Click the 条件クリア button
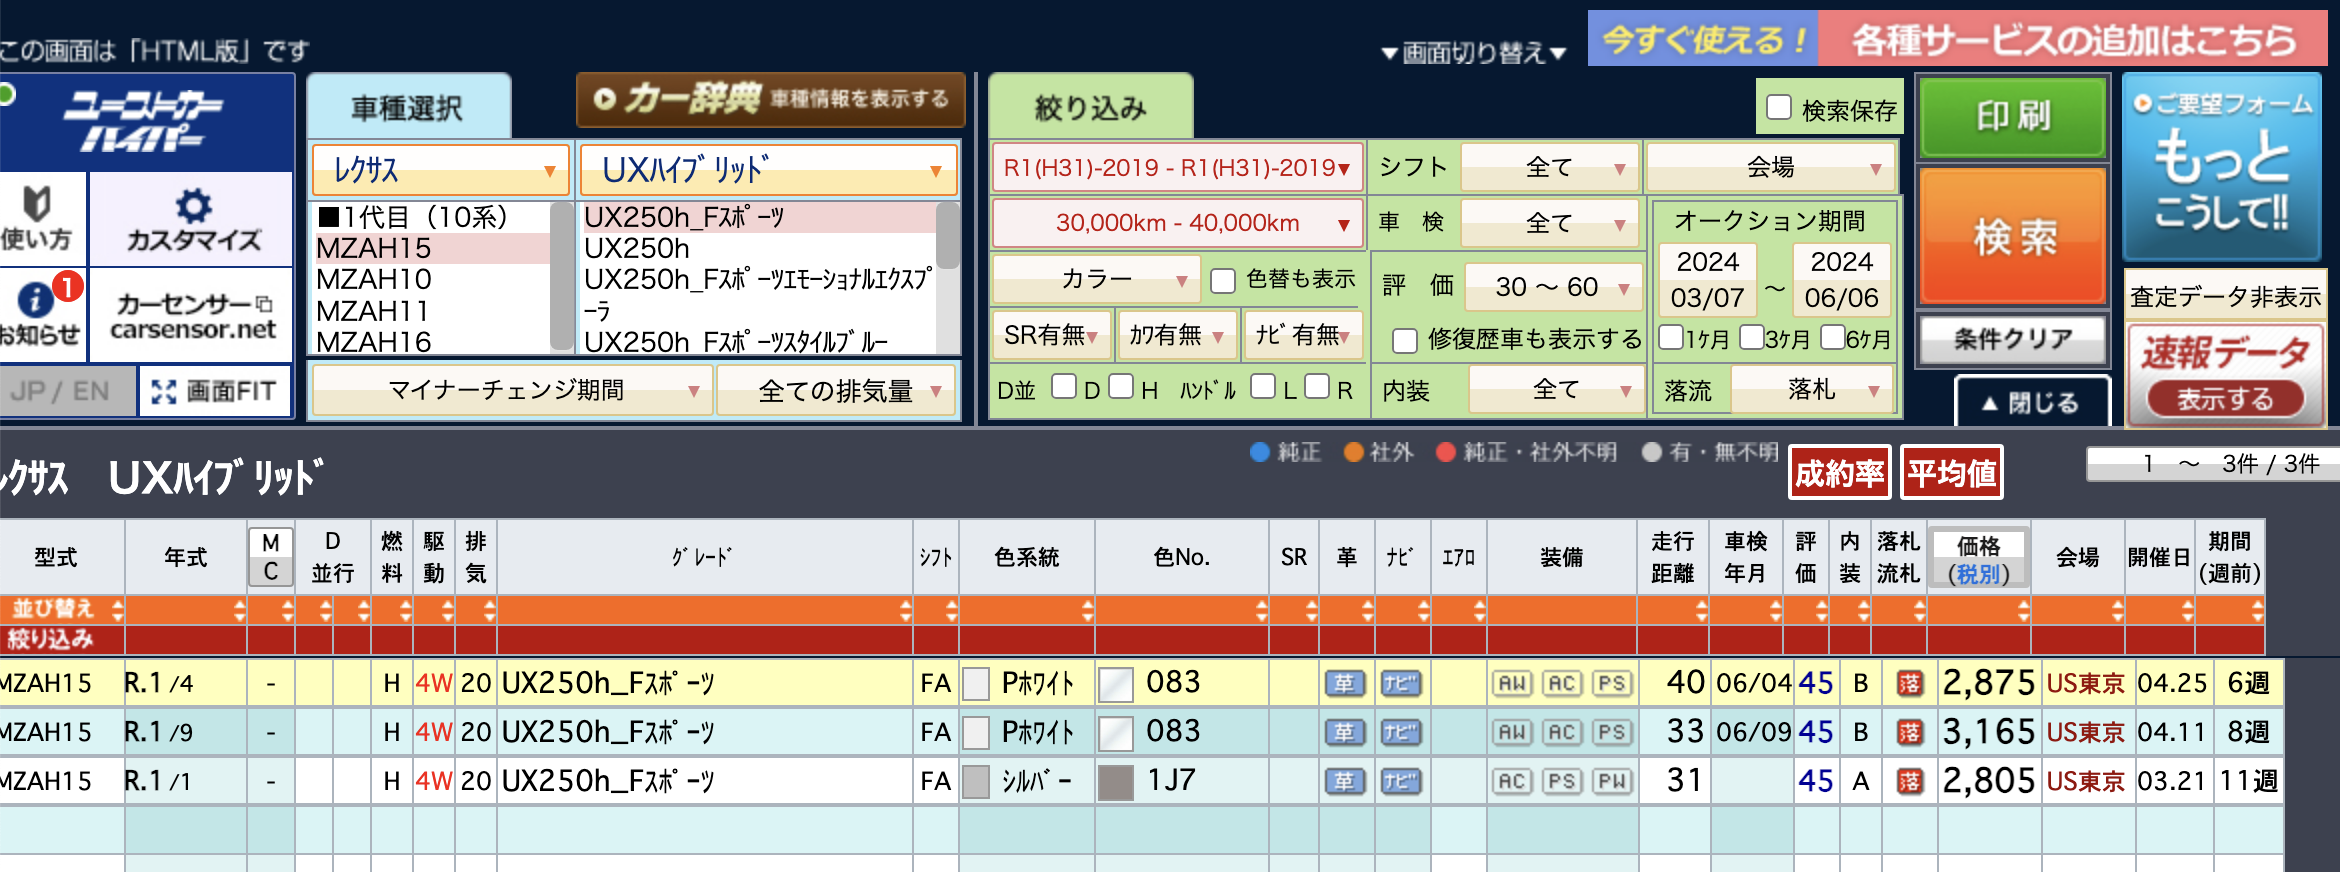The image size is (2340, 872). (x=2014, y=339)
